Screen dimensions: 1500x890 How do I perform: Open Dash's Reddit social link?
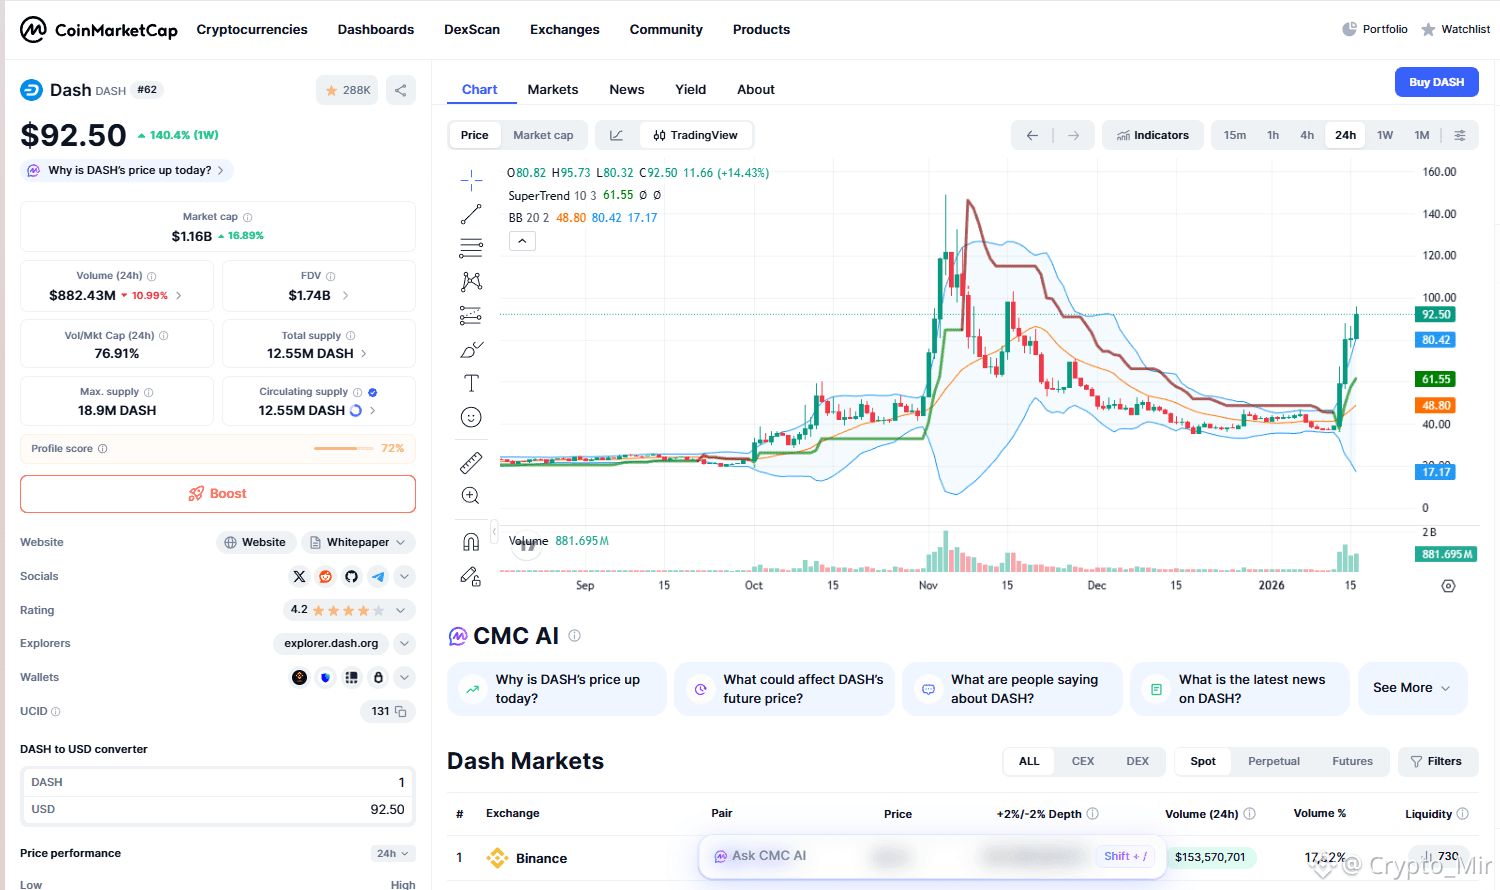click(325, 576)
